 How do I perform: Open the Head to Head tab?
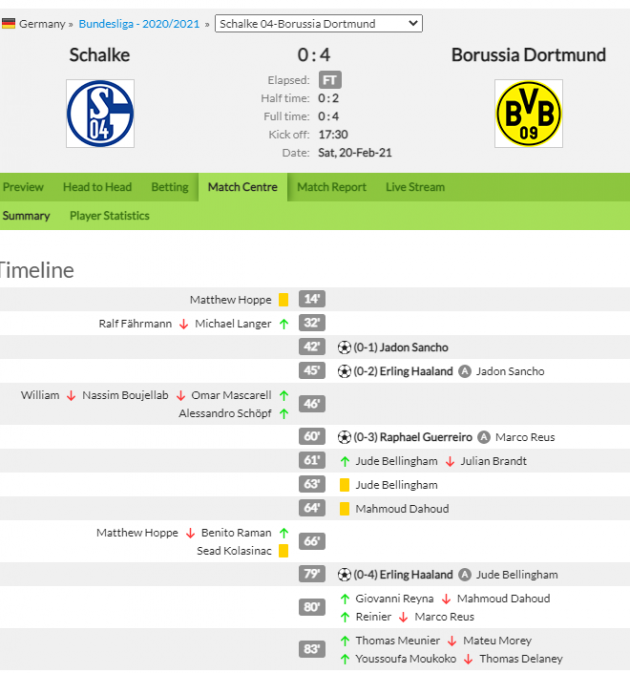point(97,187)
